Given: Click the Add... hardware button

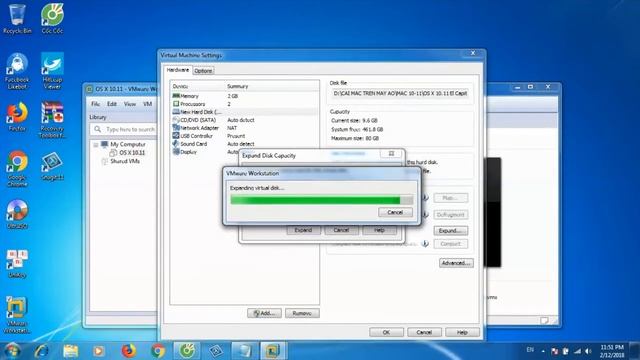Looking at the screenshot, I should coord(264,313).
